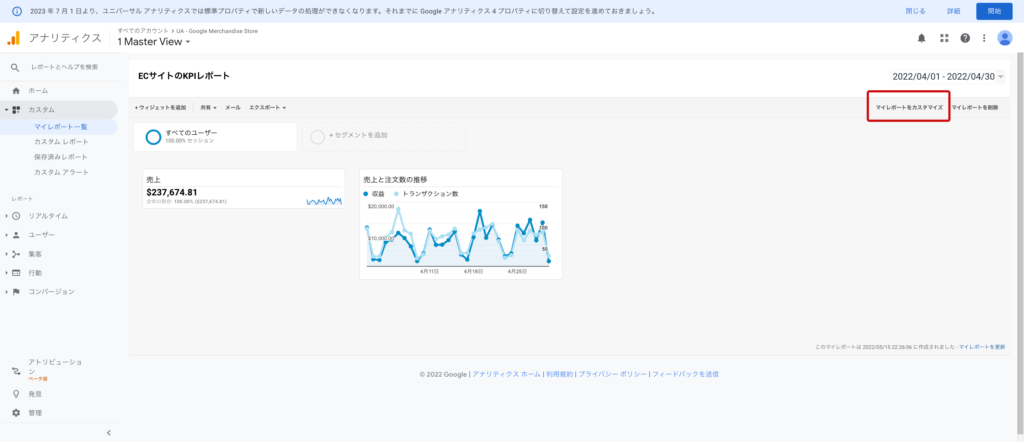Collapse the sidebar with the chevron arrow

pos(109,432)
